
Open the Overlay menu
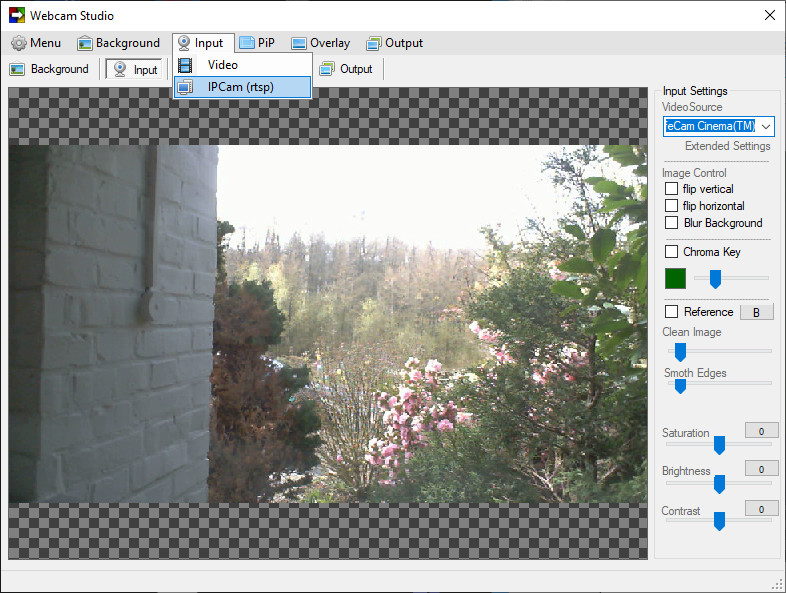[321, 43]
